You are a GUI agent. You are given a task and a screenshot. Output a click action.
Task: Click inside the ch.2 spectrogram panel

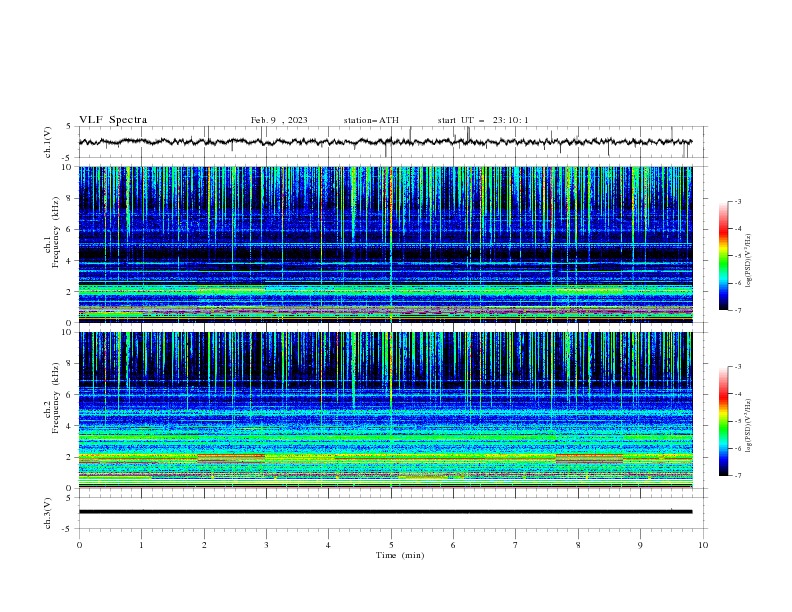coord(385,410)
